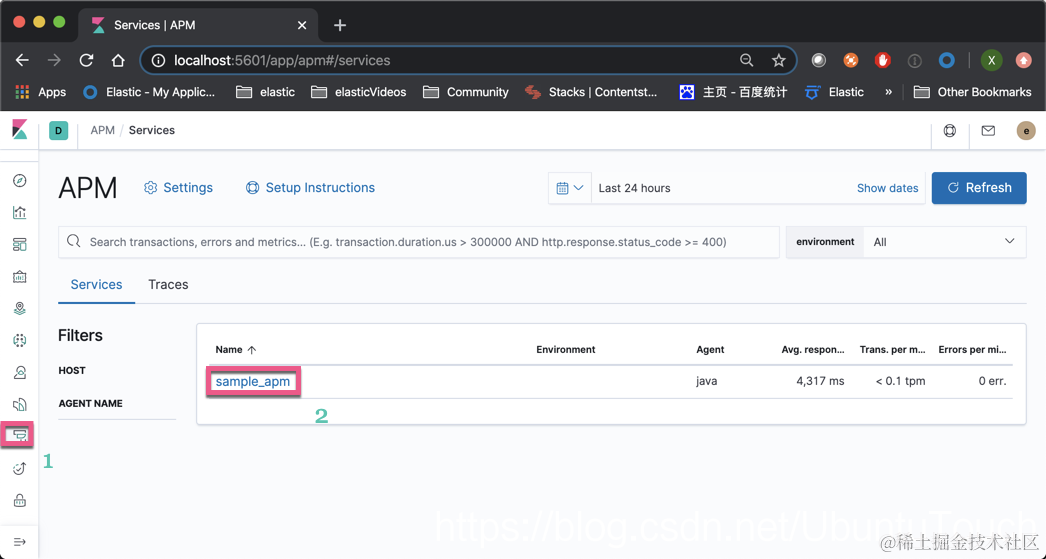The image size is (1046, 559).
Task: Open the Maps icon in sidebar
Action: tap(19, 308)
